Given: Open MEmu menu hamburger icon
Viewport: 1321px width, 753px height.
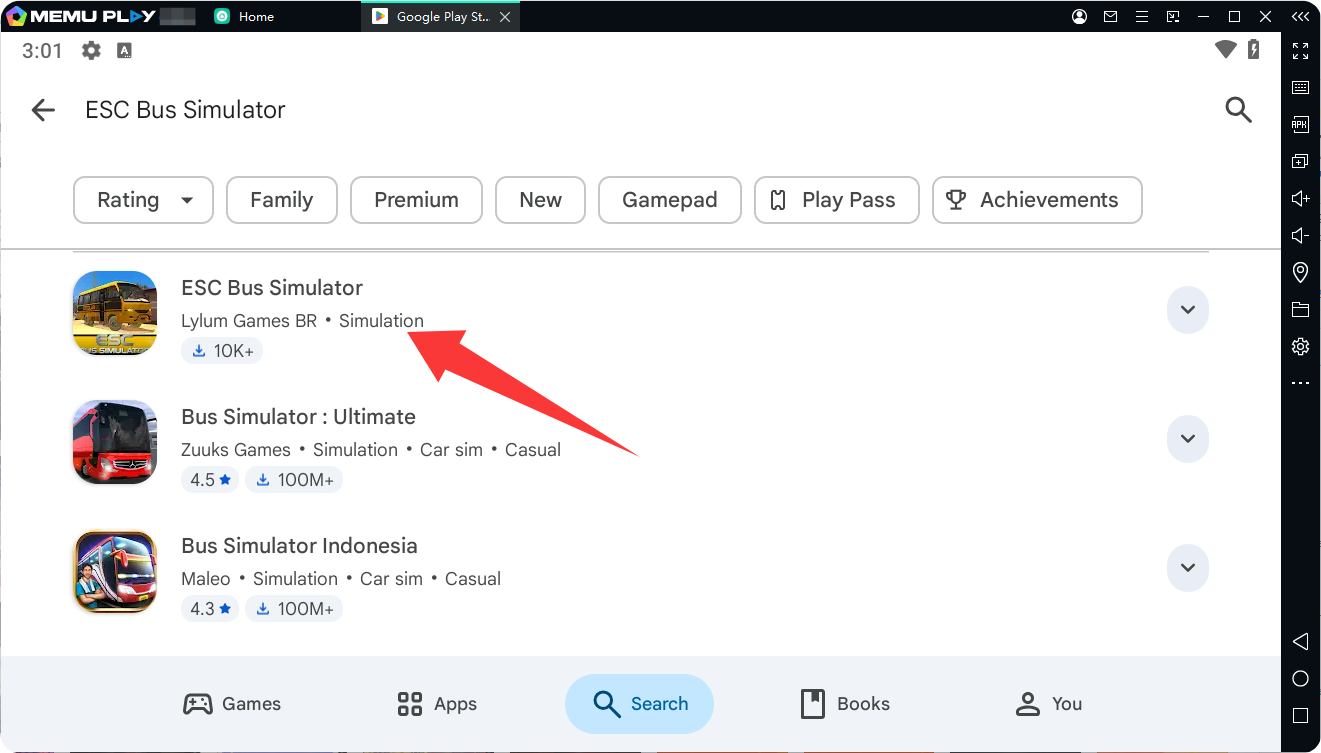Looking at the screenshot, I should click(1142, 17).
